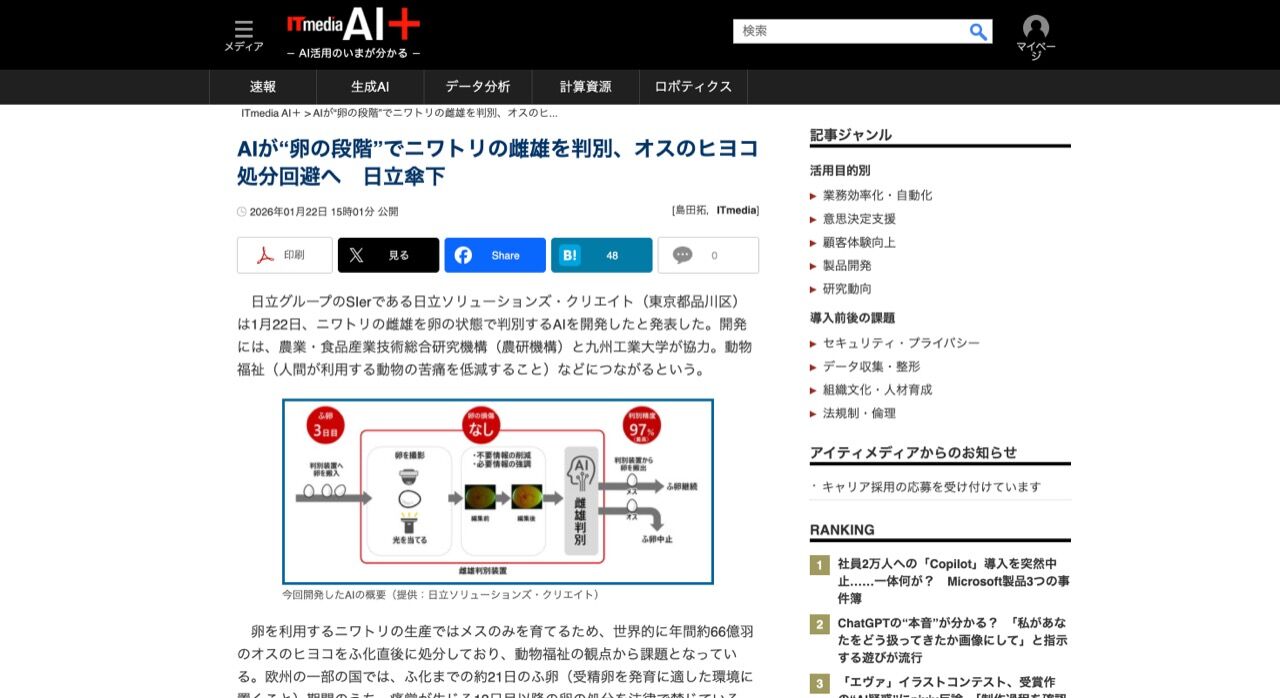
Task: Focus the search input field
Action: [x=851, y=32]
